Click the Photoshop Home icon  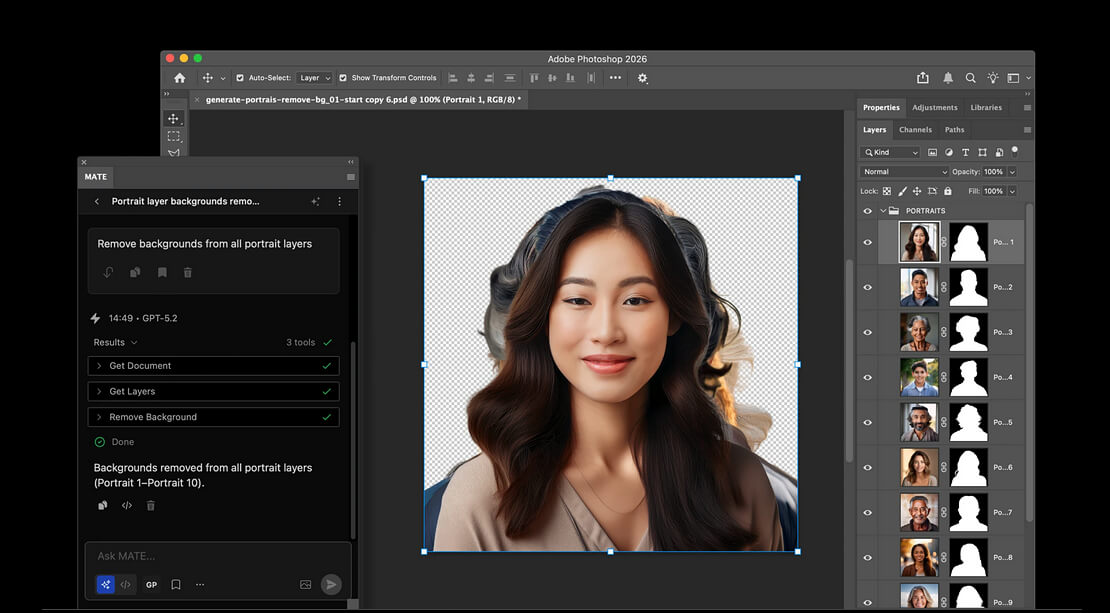click(180, 77)
